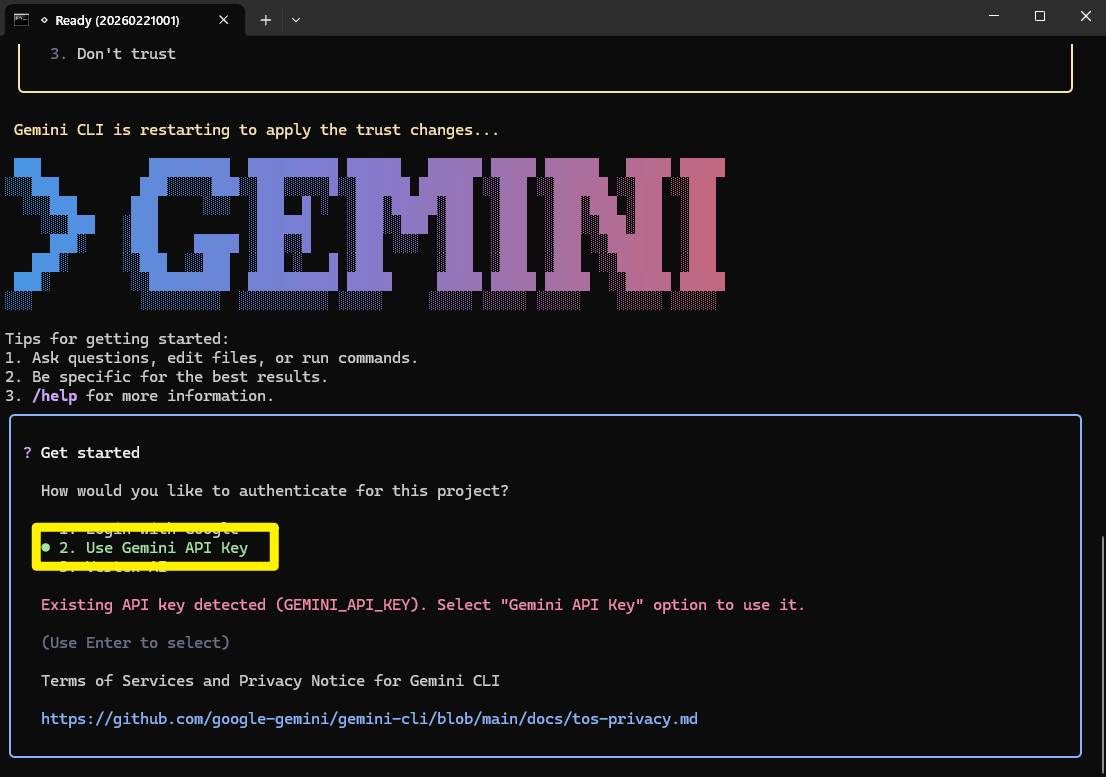Close the "Ready (20260221001)" tab
The image size is (1106, 777).
223,18
